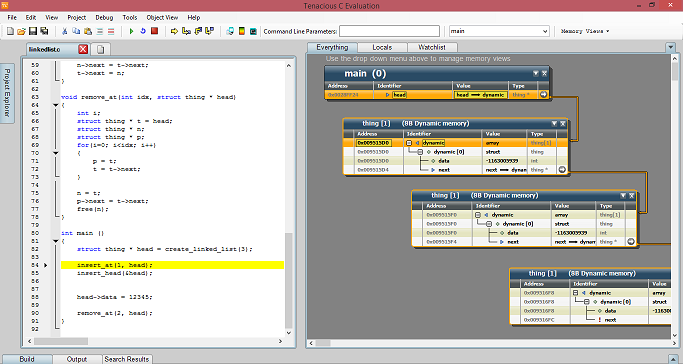Collapse dynamic node at 0x009513F0

(x=478, y=215)
